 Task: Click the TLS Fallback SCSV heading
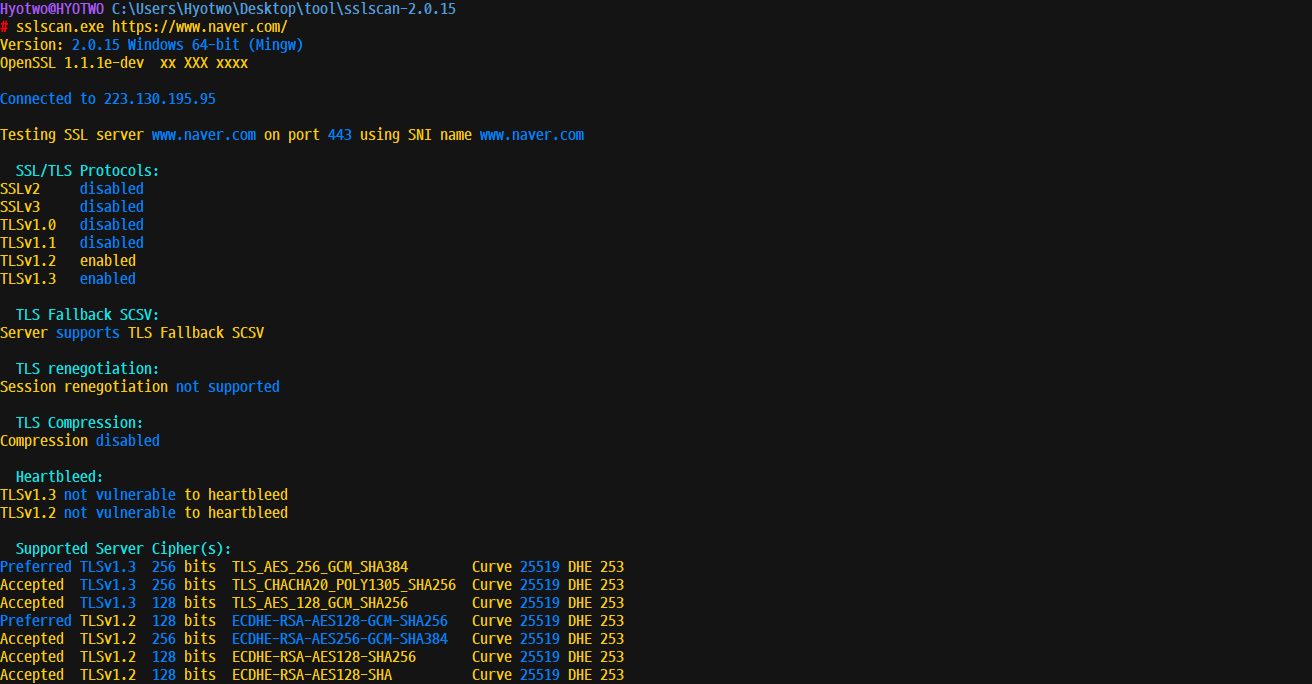(x=88, y=315)
